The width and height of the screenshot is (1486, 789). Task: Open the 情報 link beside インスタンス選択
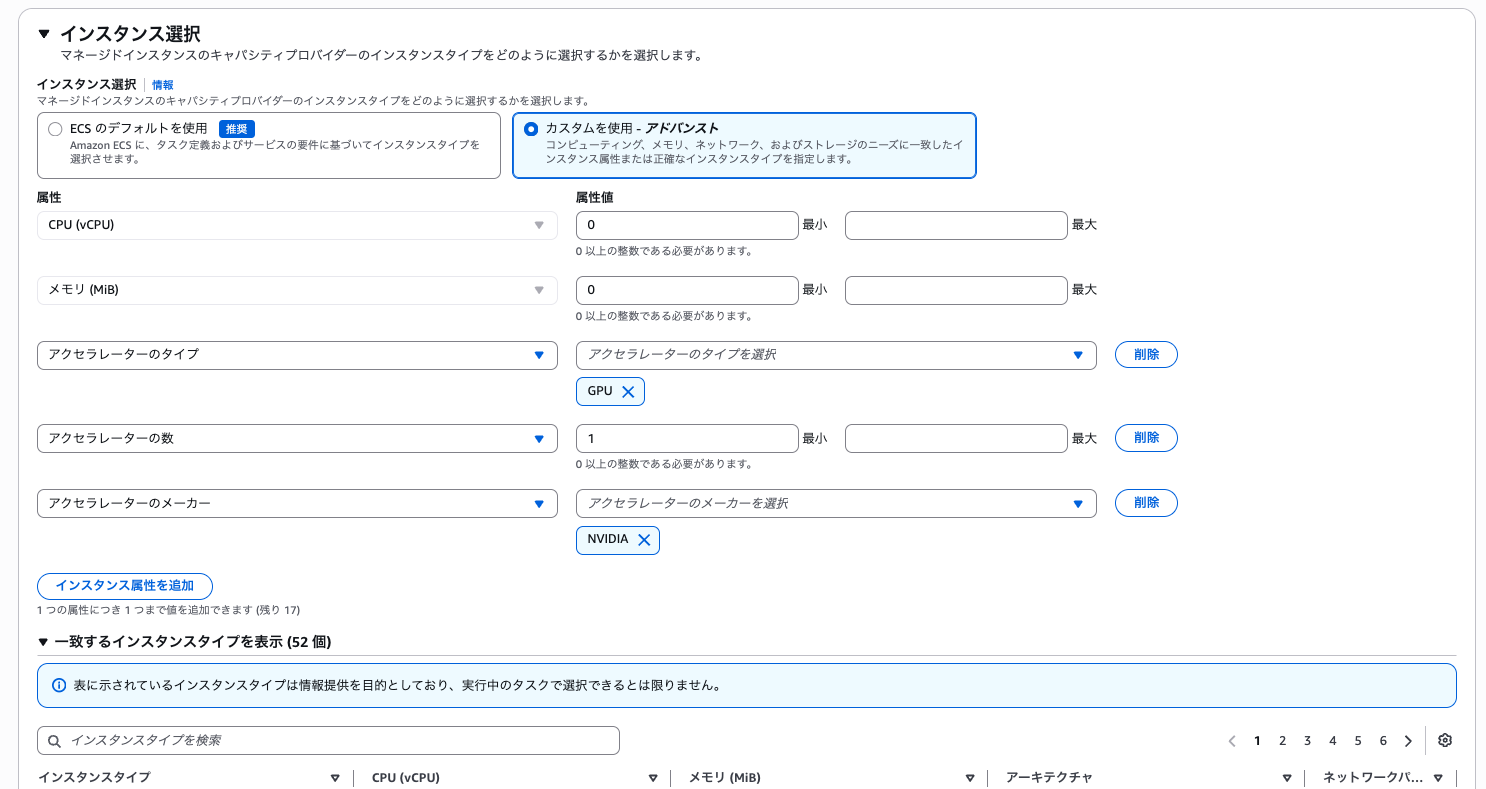pos(163,85)
